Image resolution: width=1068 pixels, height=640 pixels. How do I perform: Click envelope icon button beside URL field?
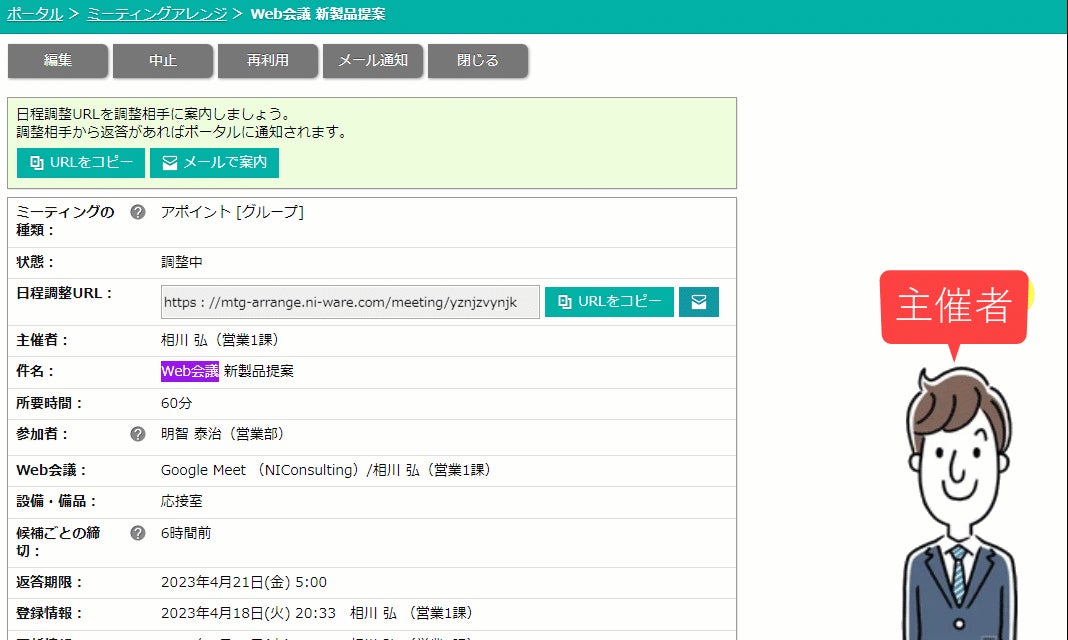[x=699, y=302]
